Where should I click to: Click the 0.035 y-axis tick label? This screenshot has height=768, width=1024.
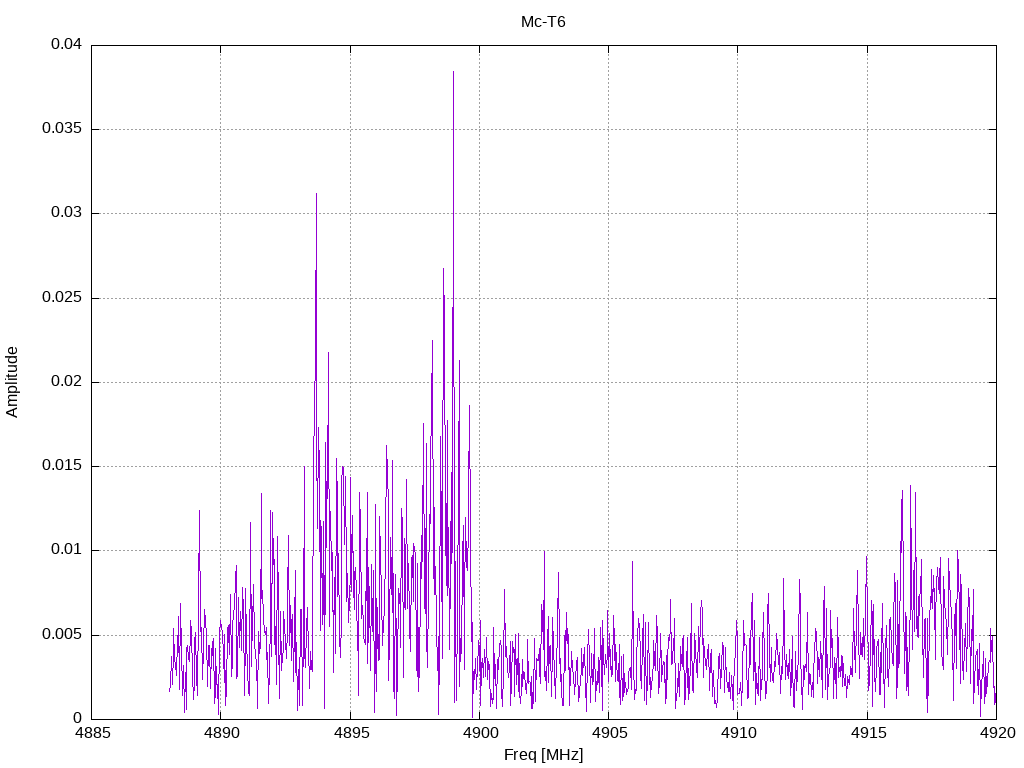click(x=63, y=129)
